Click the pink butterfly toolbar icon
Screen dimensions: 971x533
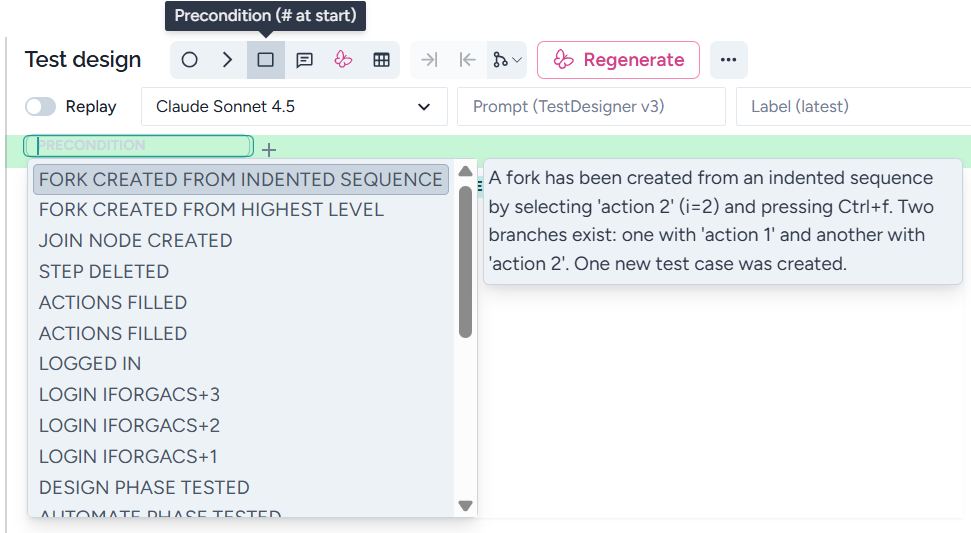click(x=343, y=60)
